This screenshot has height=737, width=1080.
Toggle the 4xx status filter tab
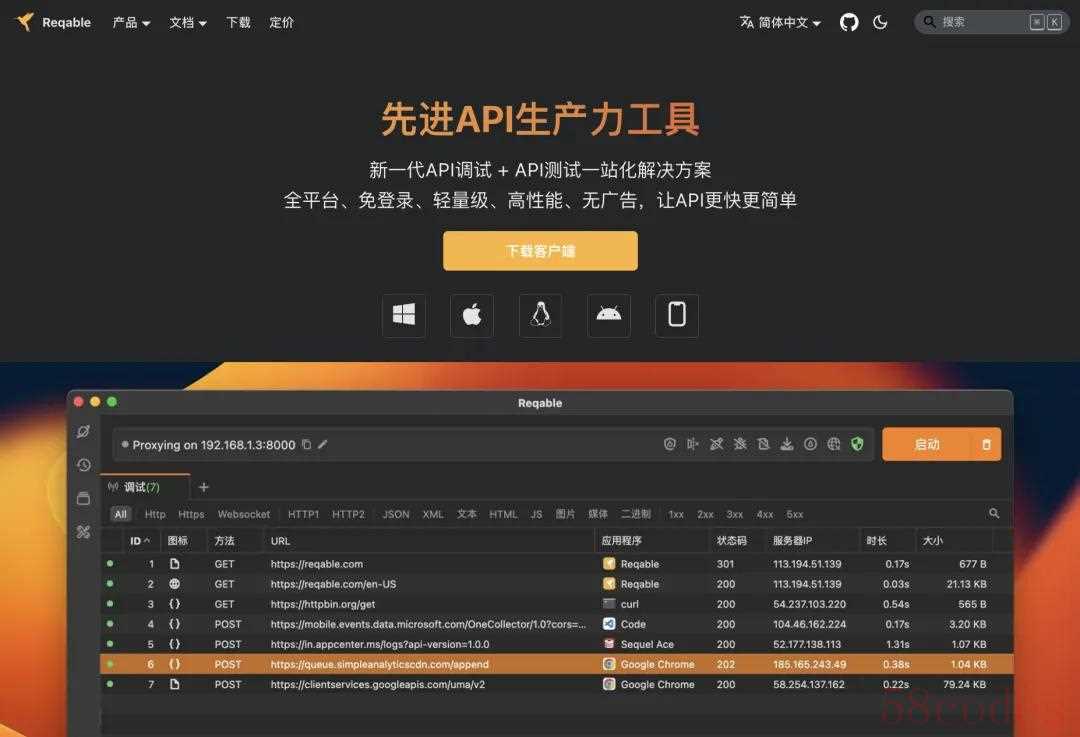[x=765, y=515]
